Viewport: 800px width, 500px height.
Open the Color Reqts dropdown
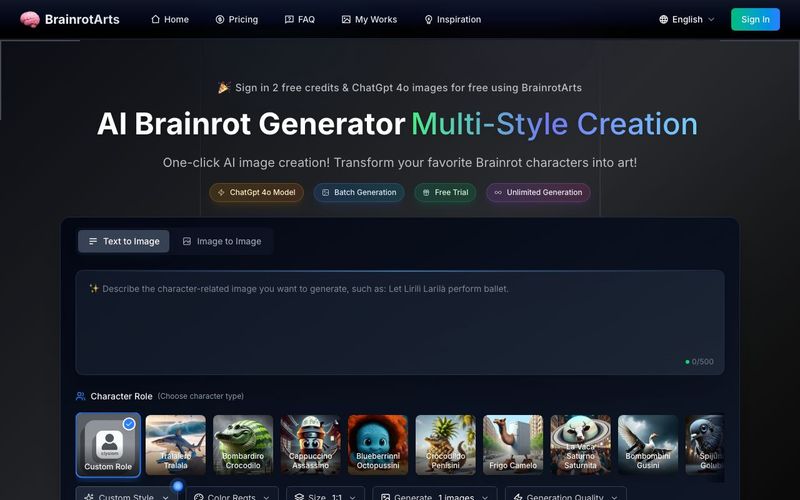[232, 494]
